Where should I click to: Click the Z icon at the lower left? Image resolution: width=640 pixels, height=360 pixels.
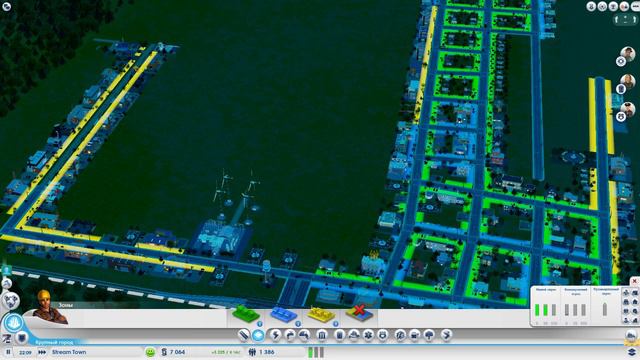[x=7, y=338]
